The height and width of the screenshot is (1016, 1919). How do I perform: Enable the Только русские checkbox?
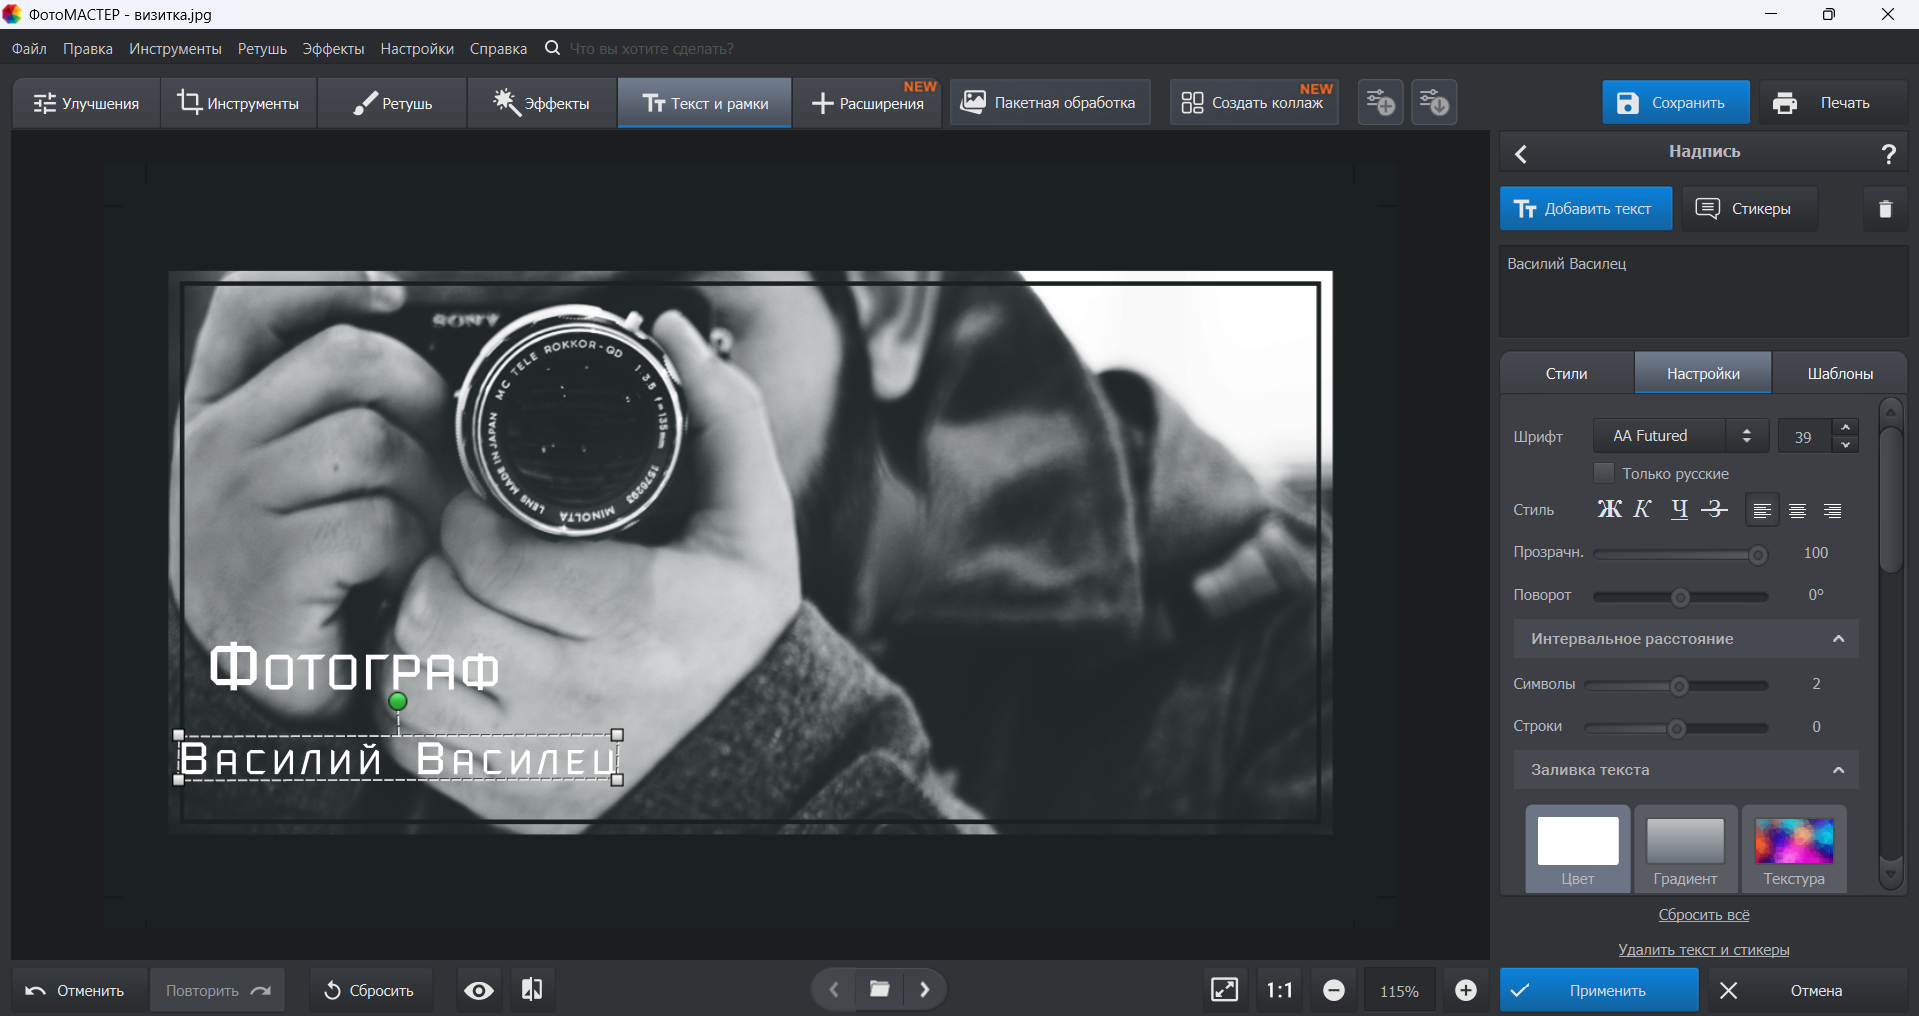[x=1603, y=473]
